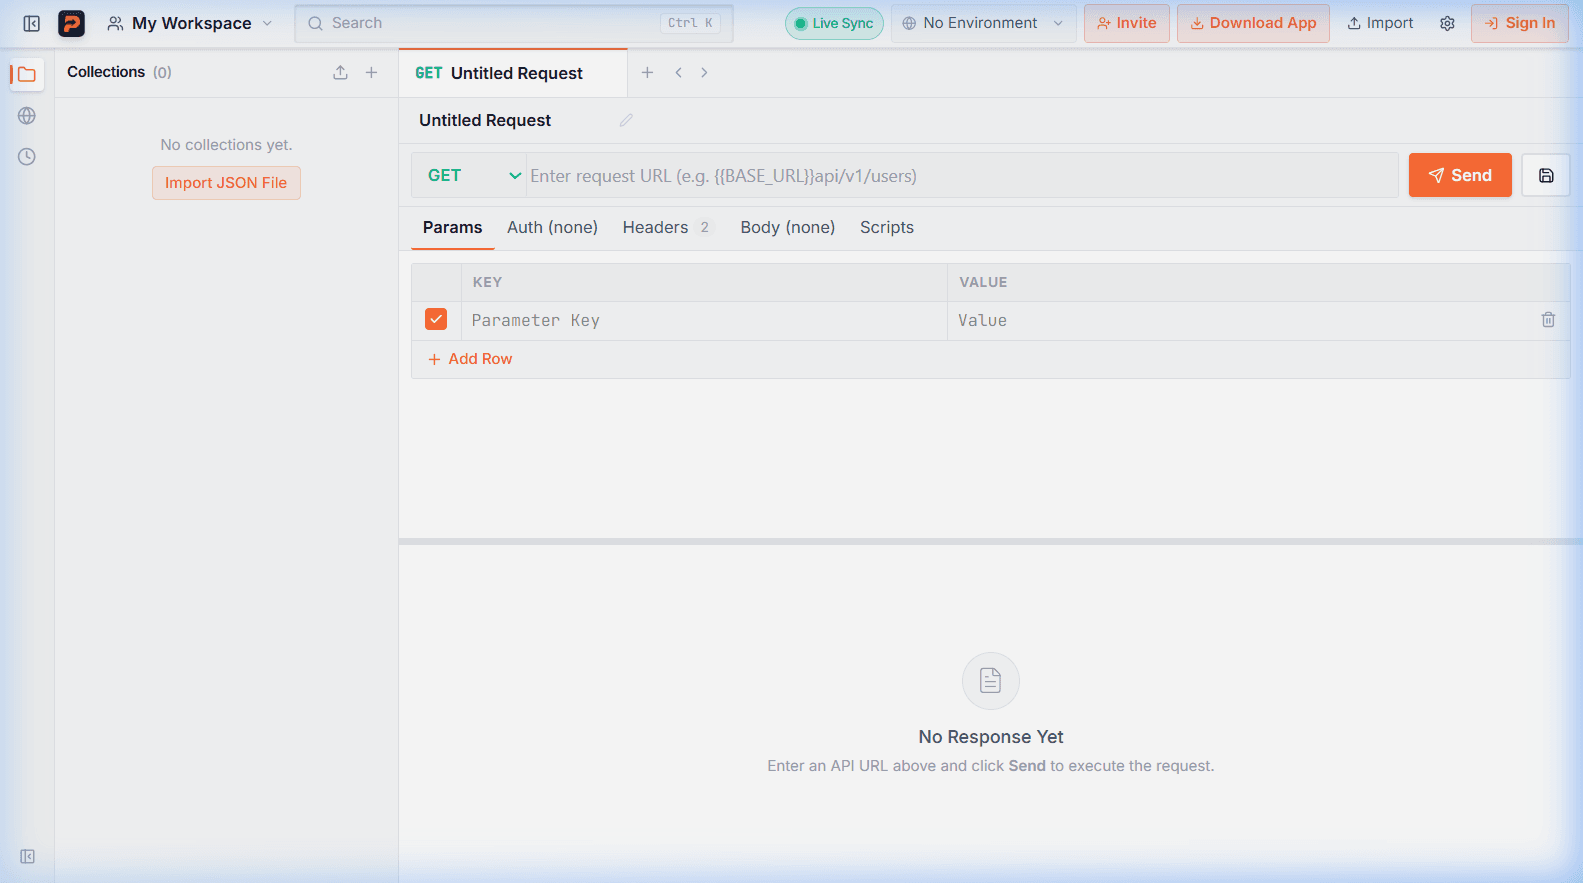Click the Search field
Screen dimensions: 1583x883
tap(514, 23)
